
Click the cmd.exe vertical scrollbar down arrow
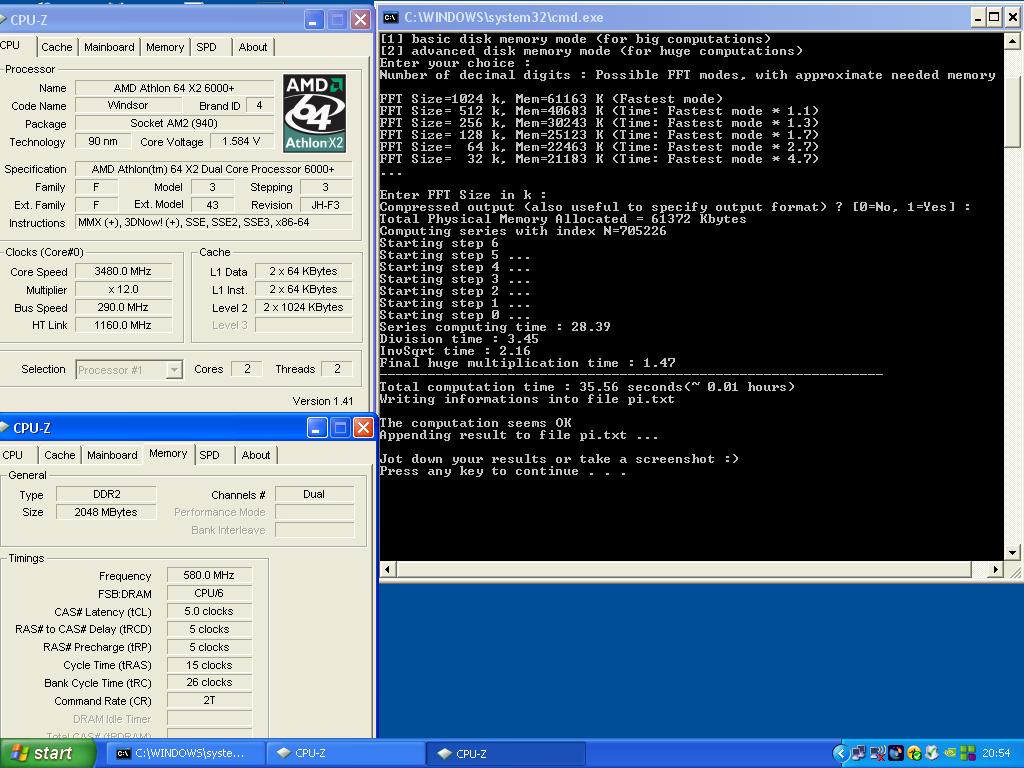click(1012, 552)
